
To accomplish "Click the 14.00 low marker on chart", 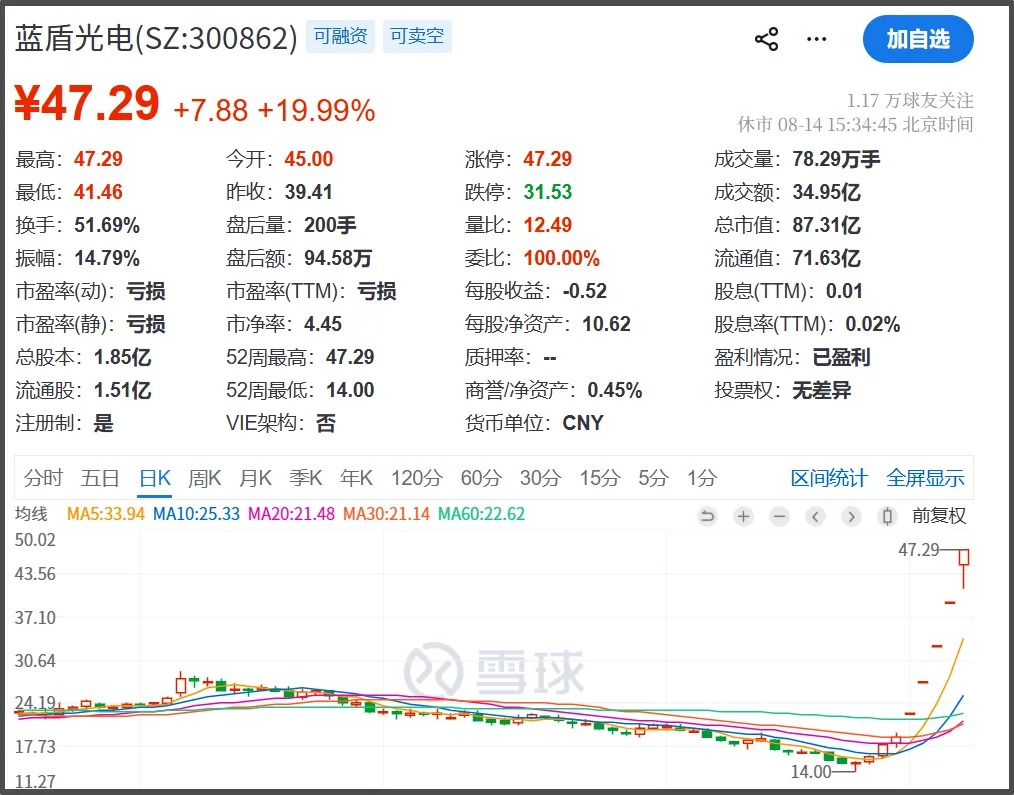I will pos(811,772).
